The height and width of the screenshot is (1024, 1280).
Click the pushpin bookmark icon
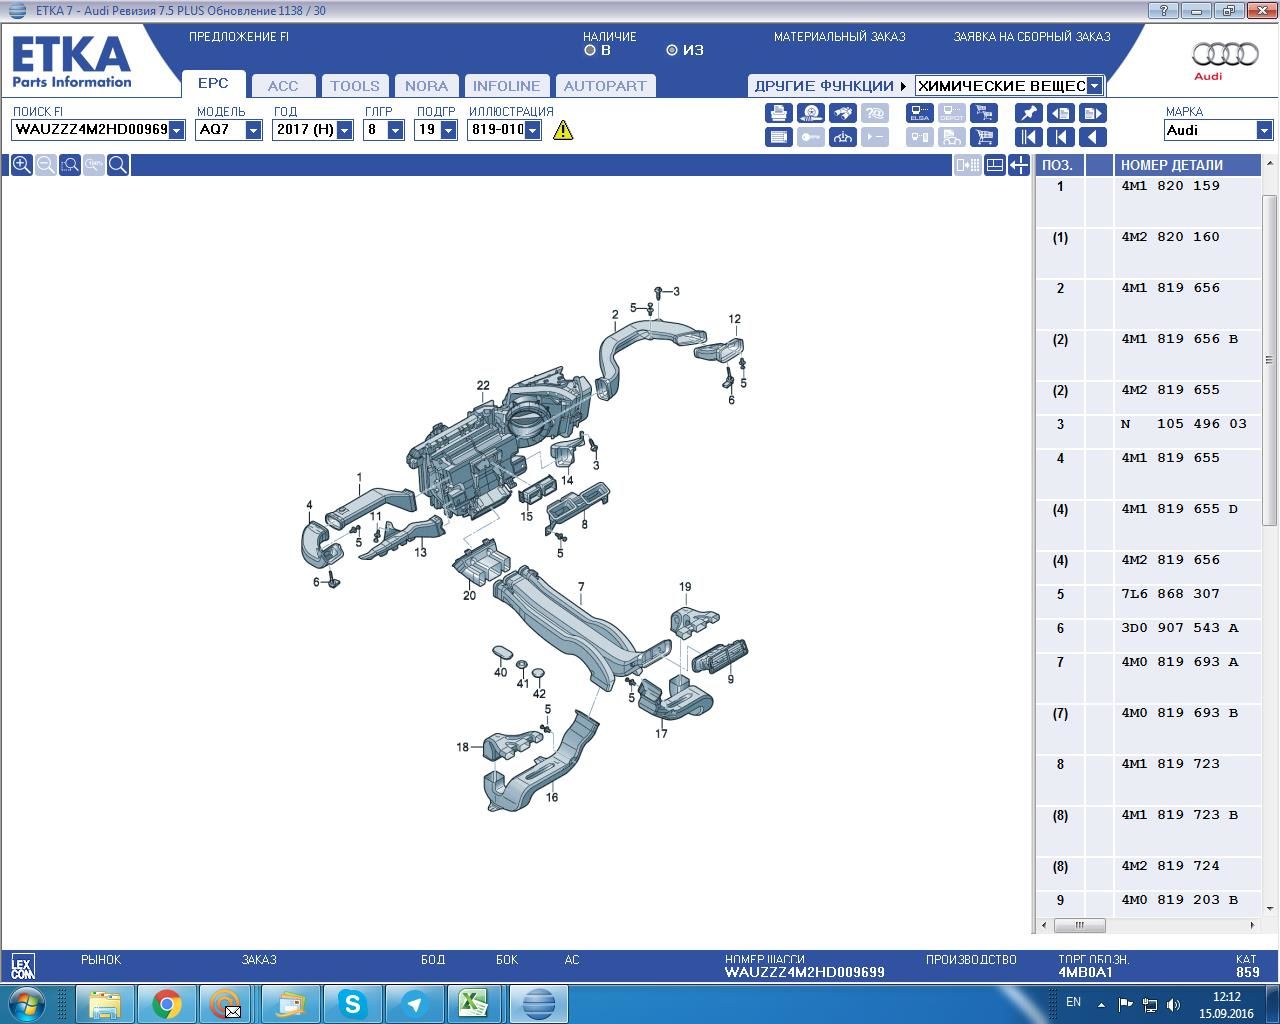coord(1029,113)
